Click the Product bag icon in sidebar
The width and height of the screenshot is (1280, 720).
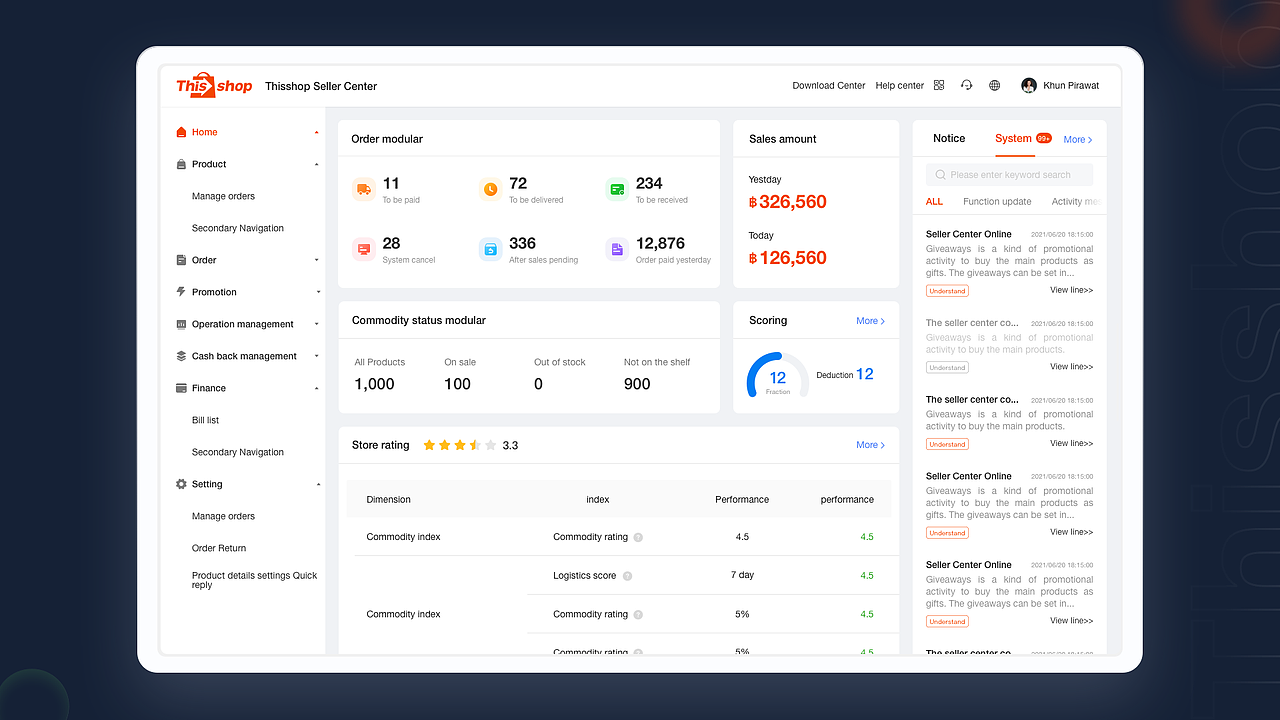click(x=181, y=164)
